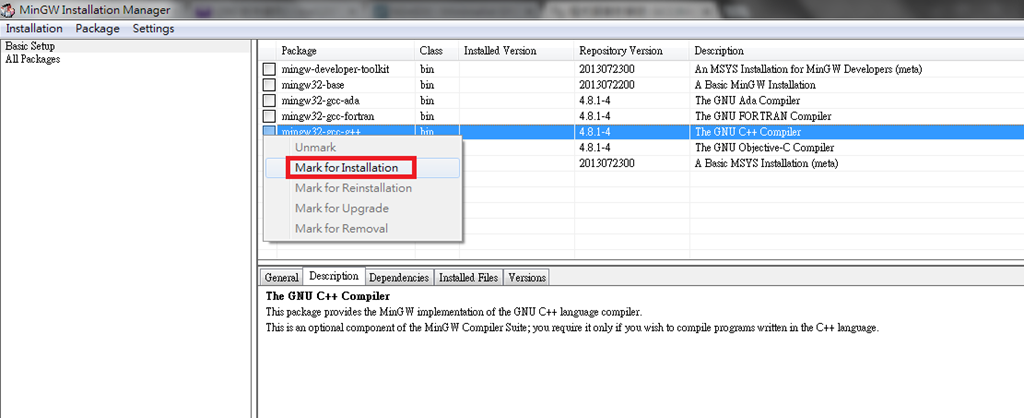Image resolution: width=1024 pixels, height=418 pixels.
Task: Tick the mingw32-gcc-fortran checkbox
Action: click(x=269, y=116)
